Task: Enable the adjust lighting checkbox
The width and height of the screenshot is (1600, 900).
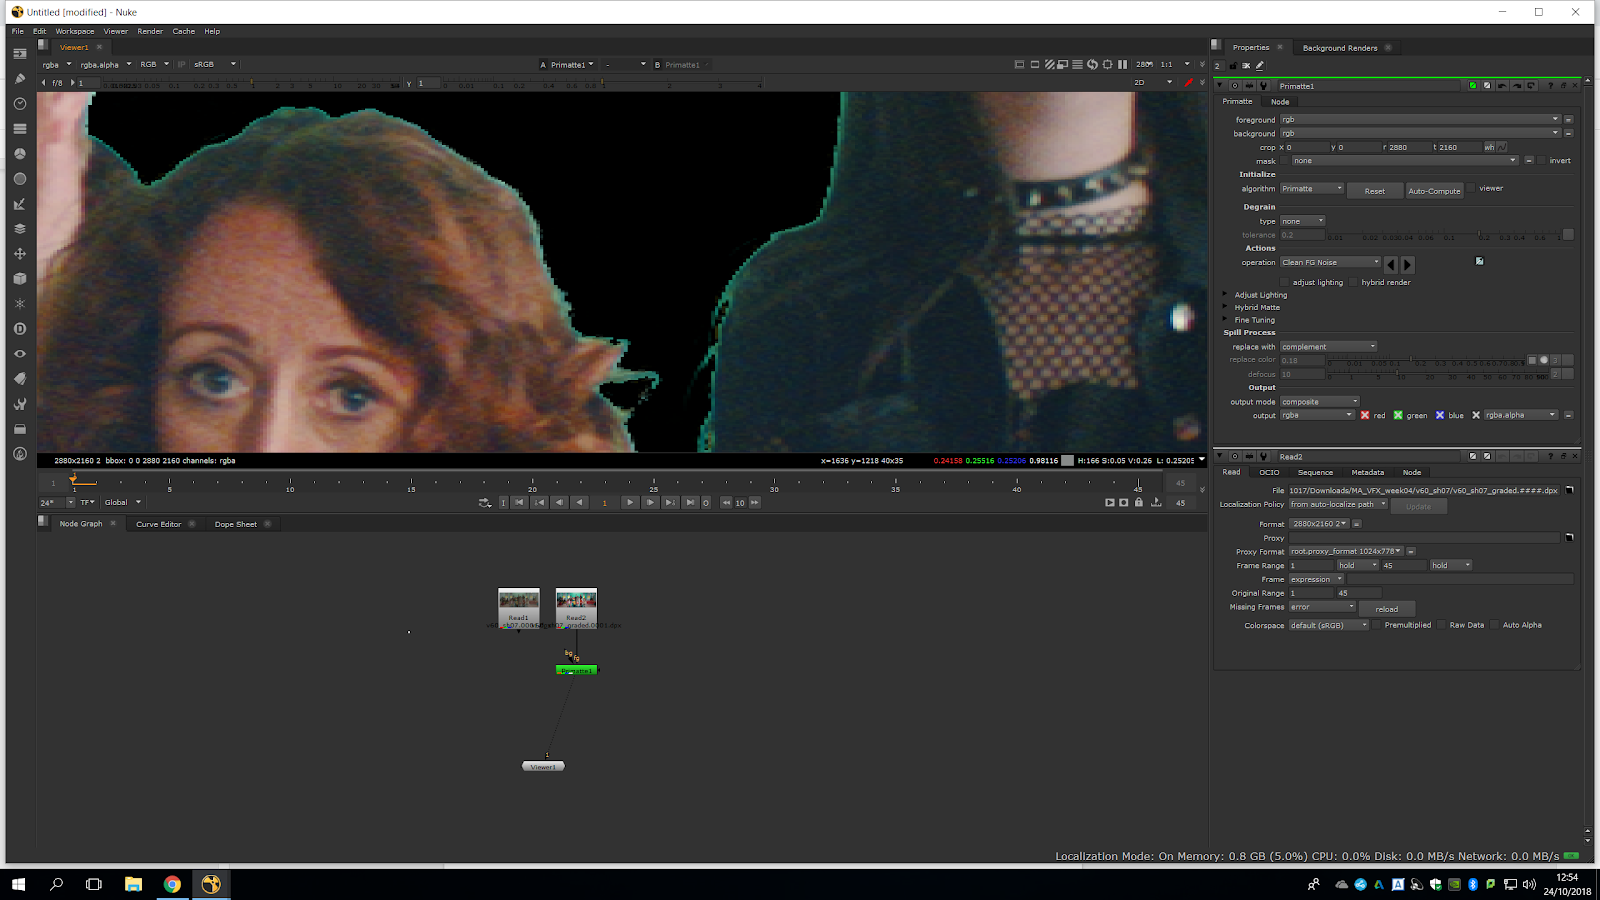Action: [x=1286, y=283]
